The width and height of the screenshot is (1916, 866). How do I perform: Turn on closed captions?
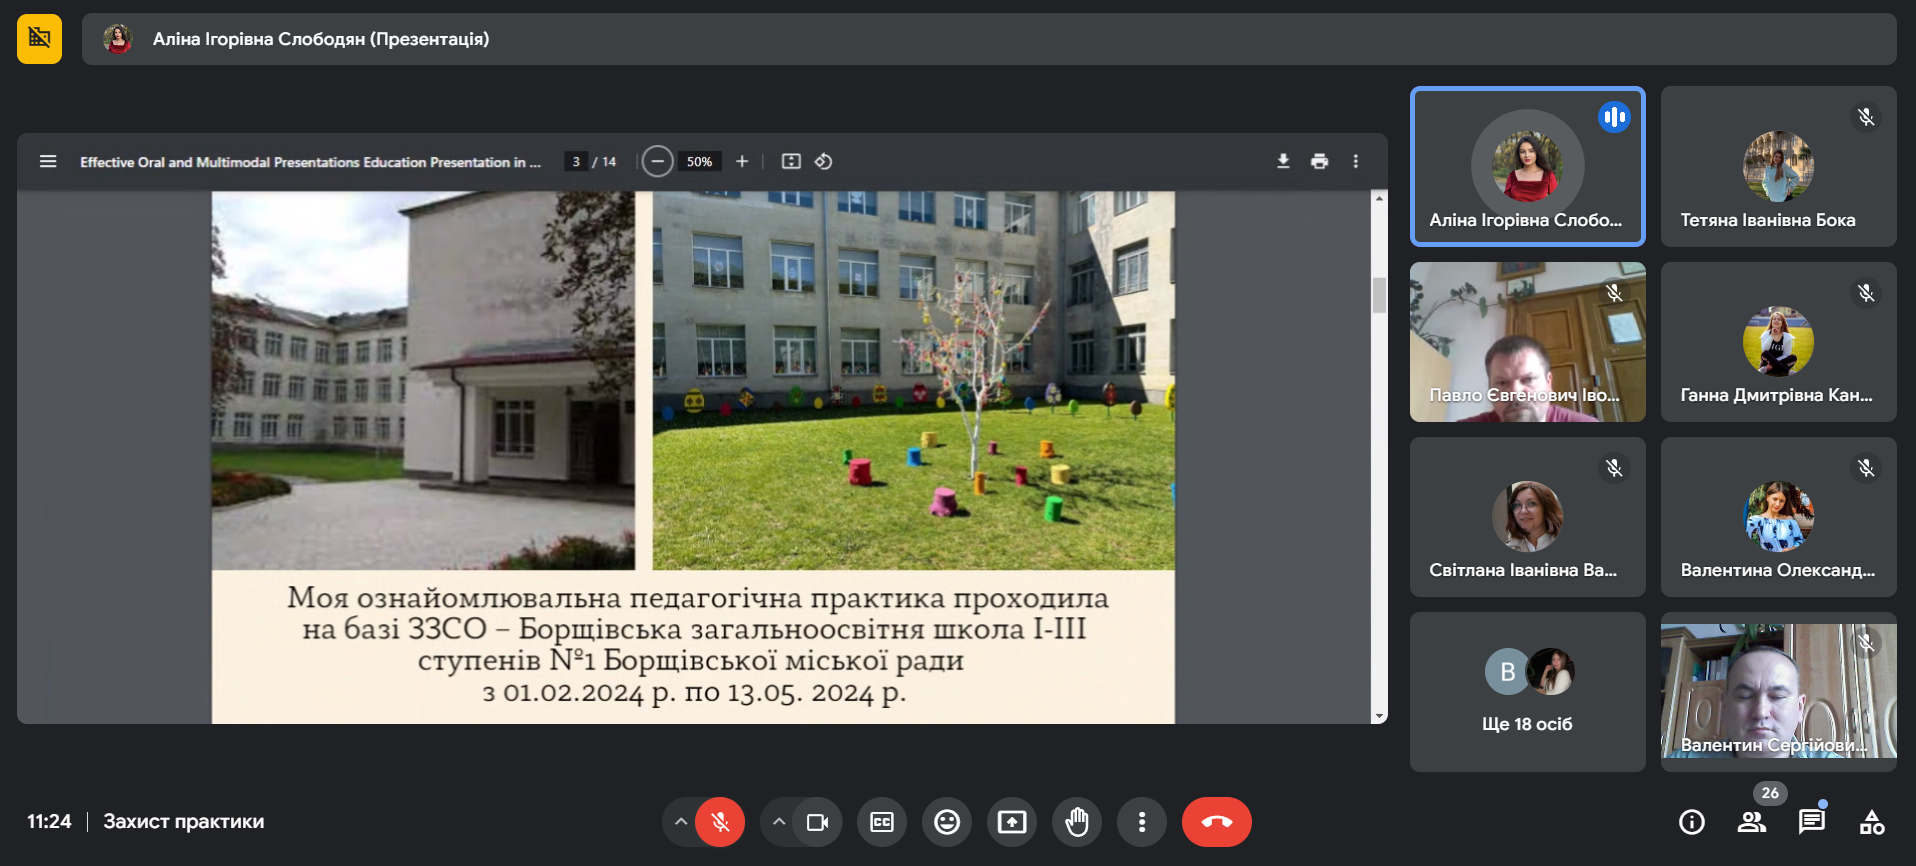click(882, 822)
